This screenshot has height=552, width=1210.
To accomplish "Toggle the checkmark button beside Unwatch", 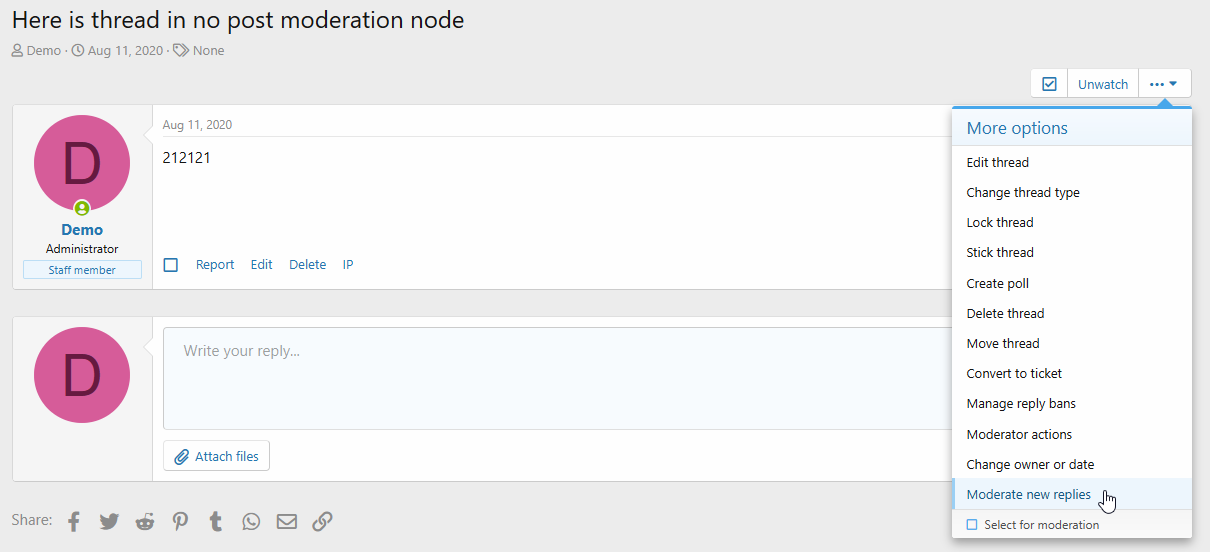I will (1049, 84).
